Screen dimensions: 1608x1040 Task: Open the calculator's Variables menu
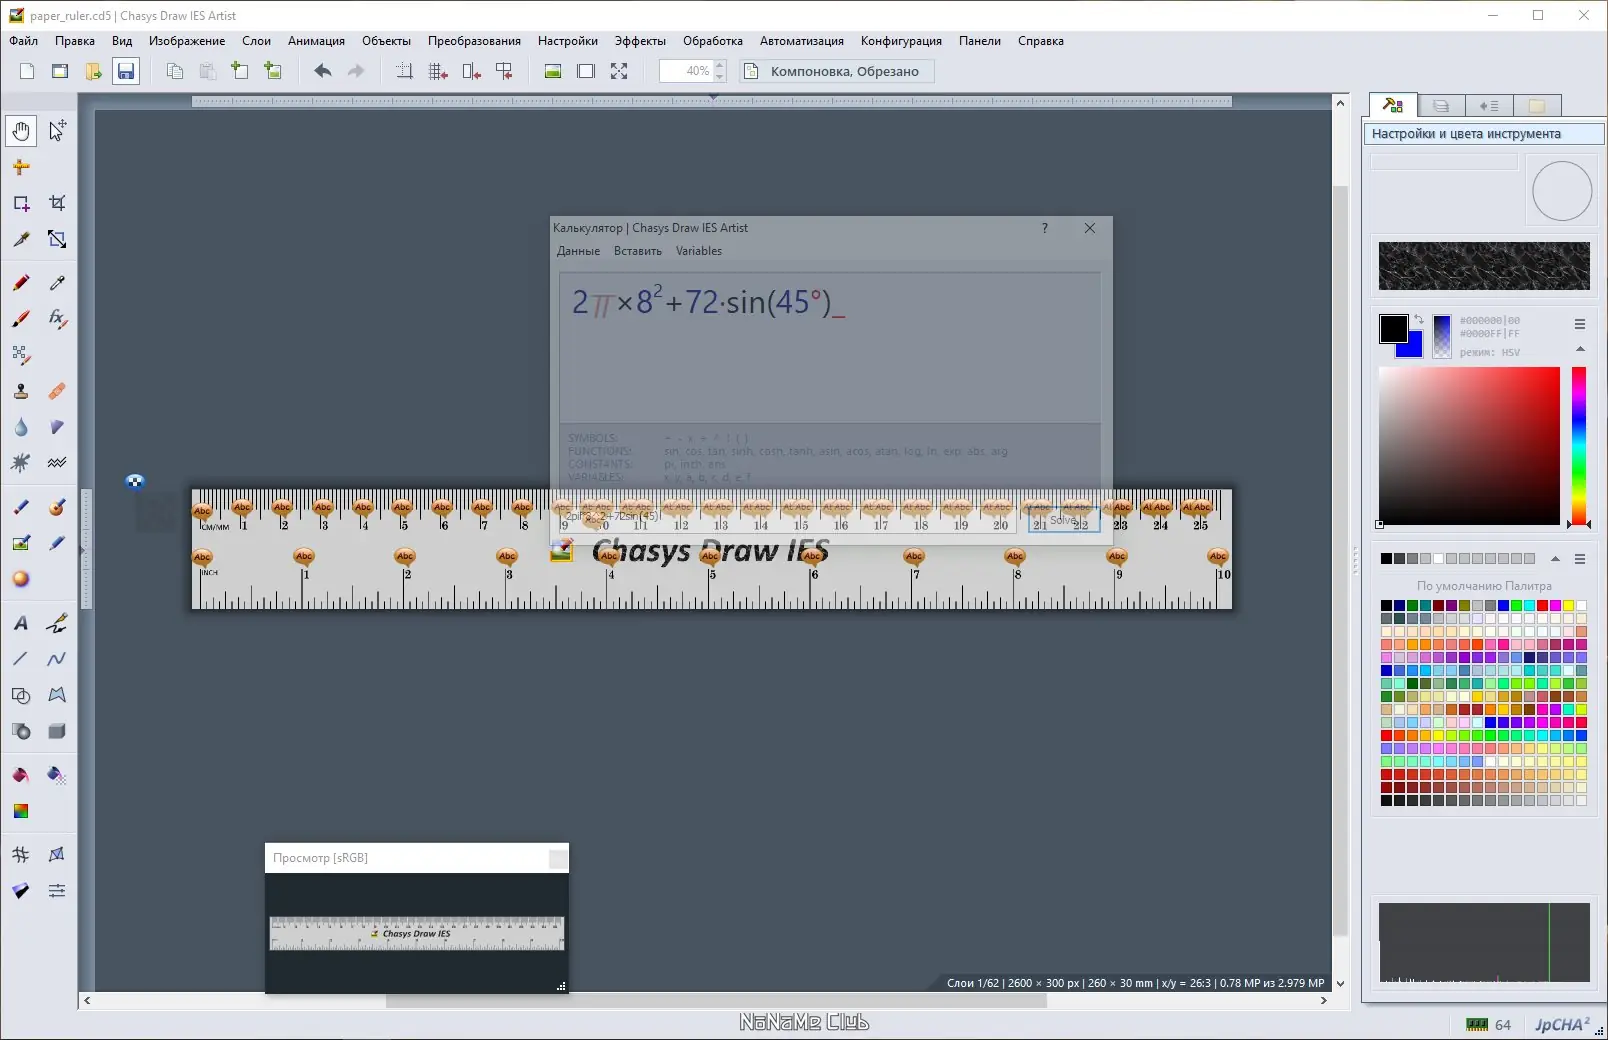pyautogui.click(x=699, y=251)
